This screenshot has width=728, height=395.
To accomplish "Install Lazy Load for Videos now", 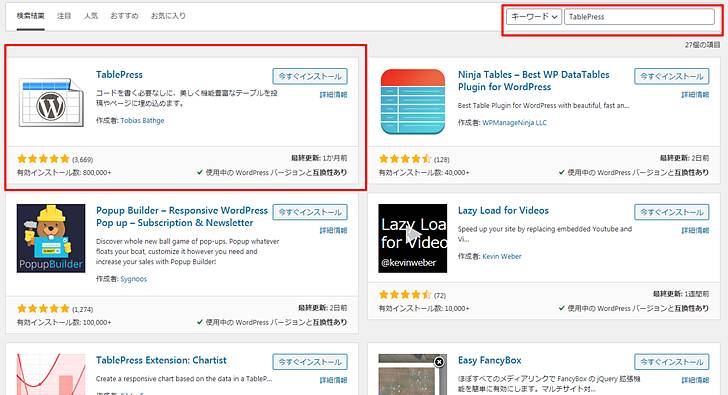I will [x=672, y=212].
